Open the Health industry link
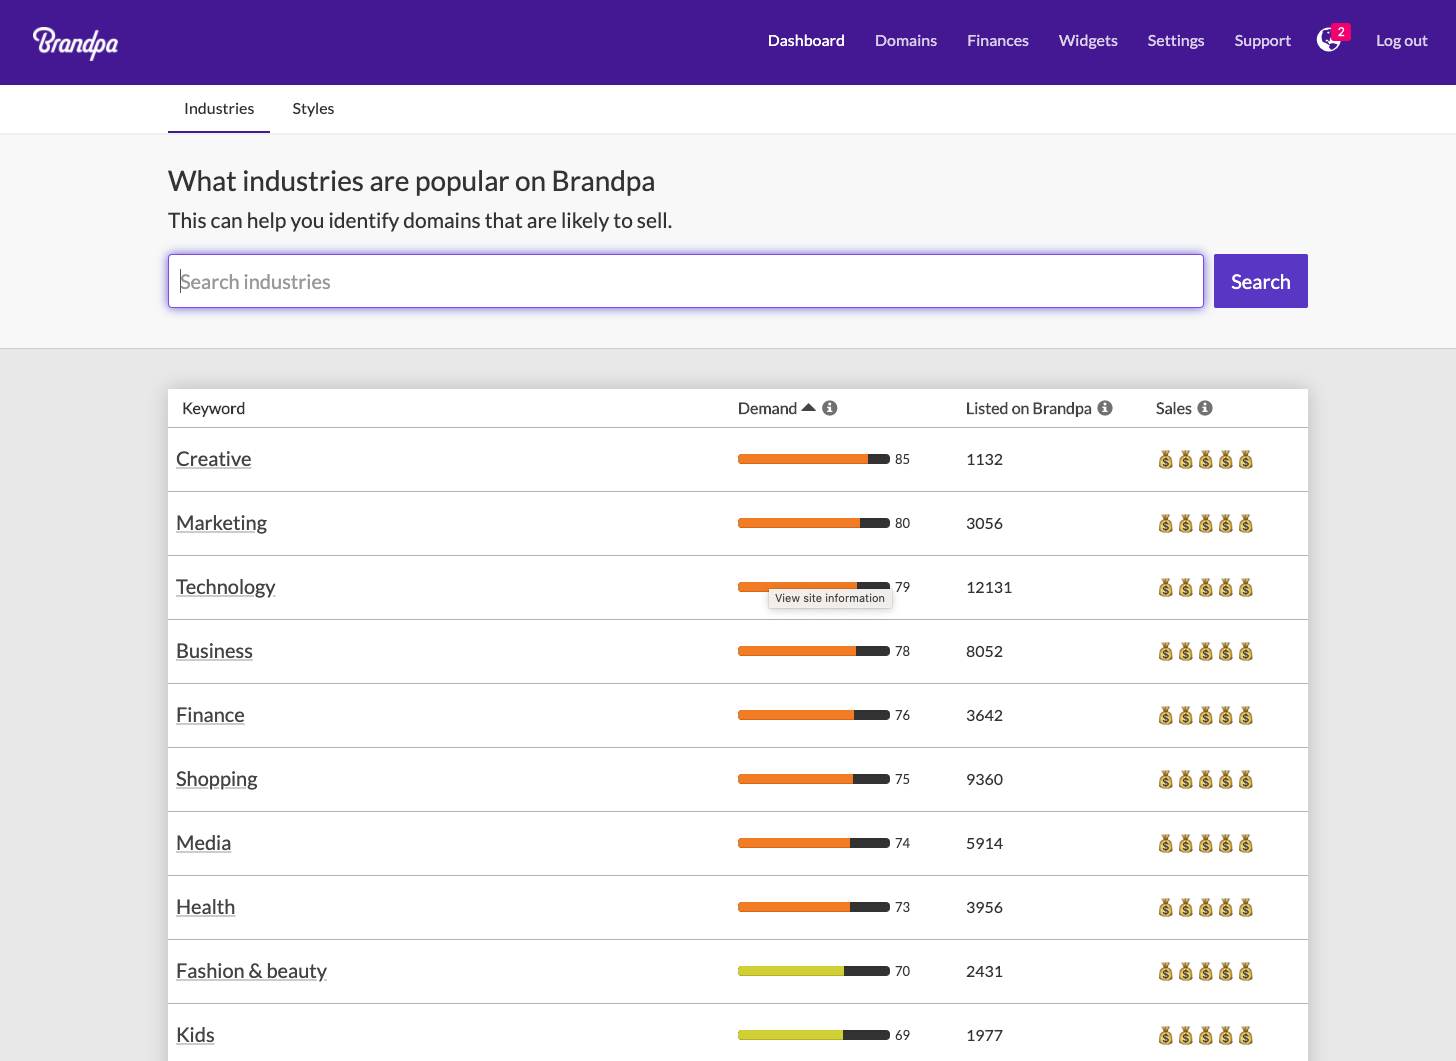The width and height of the screenshot is (1456, 1061). (206, 907)
